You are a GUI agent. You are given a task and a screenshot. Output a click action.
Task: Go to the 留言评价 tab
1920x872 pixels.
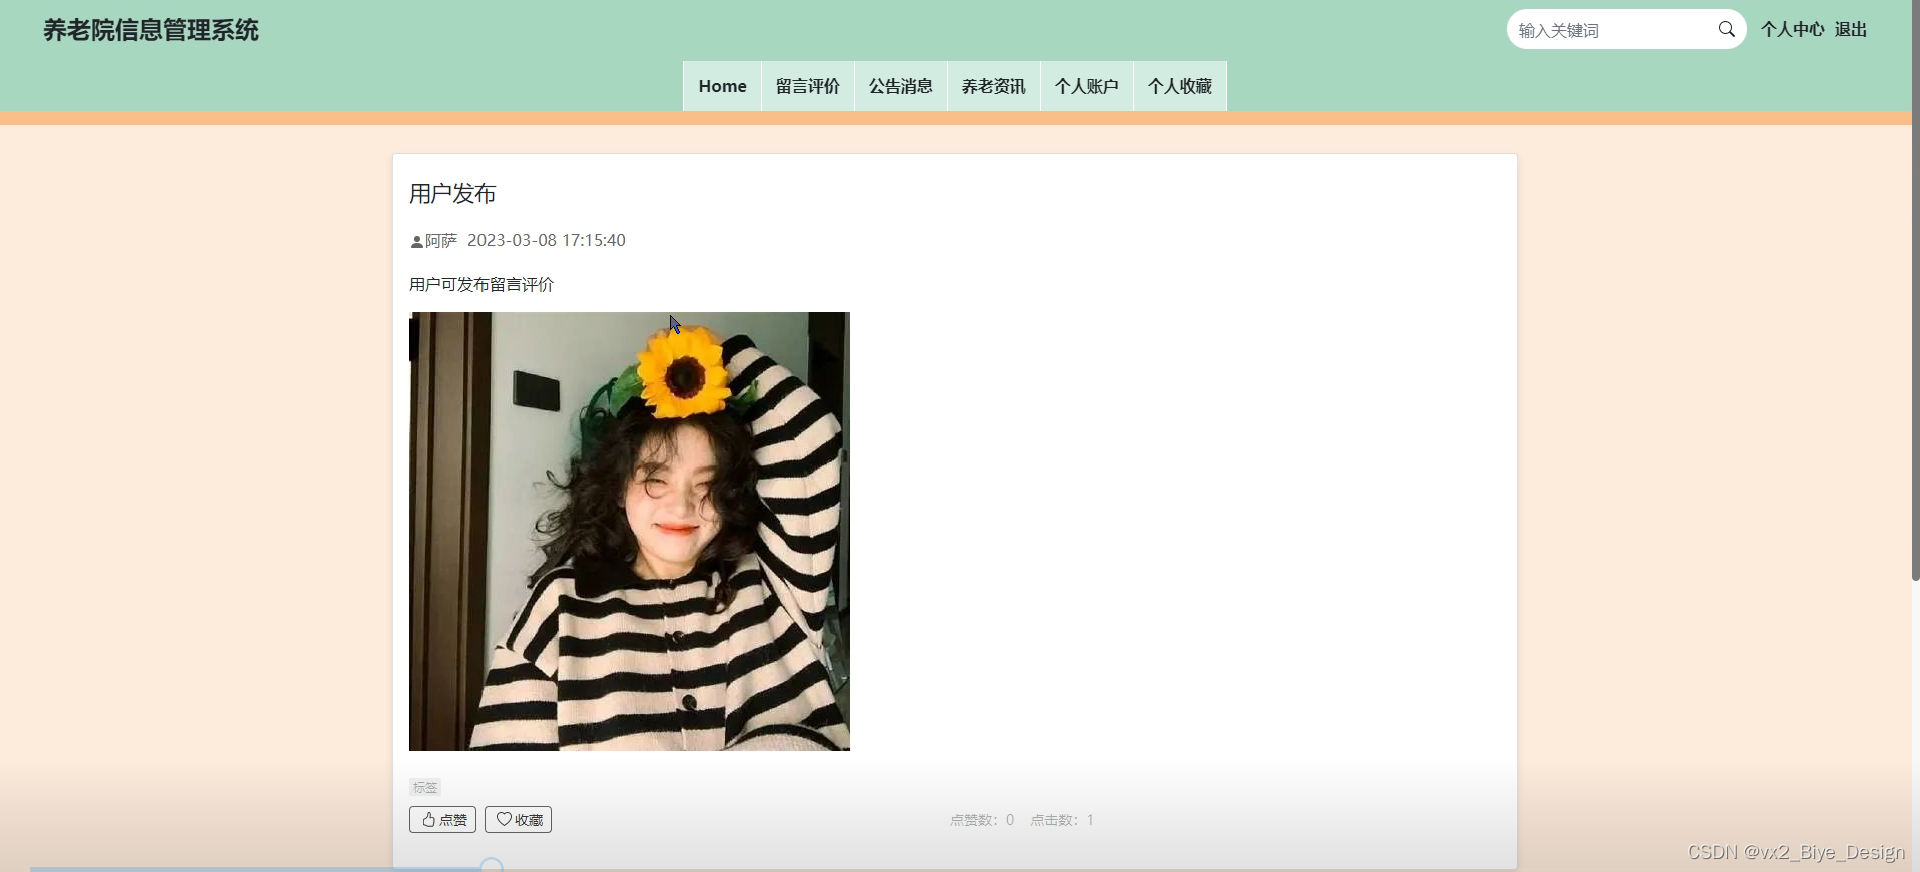[808, 86]
